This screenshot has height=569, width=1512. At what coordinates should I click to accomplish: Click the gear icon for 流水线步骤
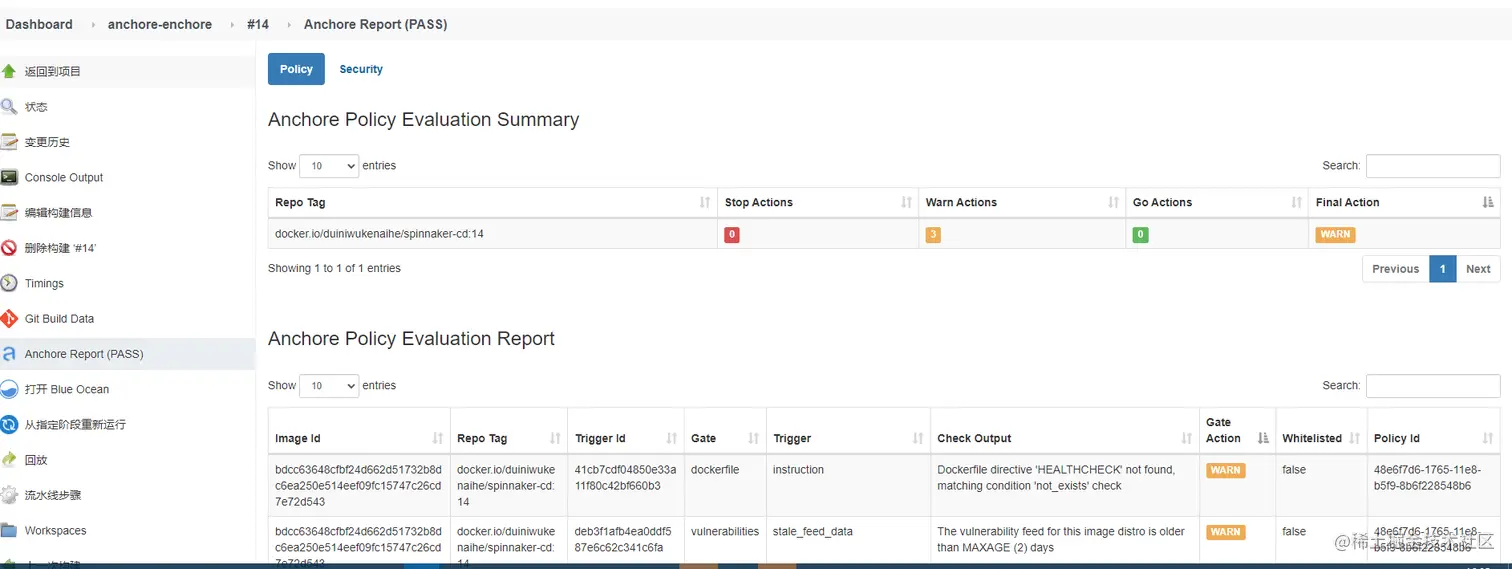pyautogui.click(x=9, y=495)
